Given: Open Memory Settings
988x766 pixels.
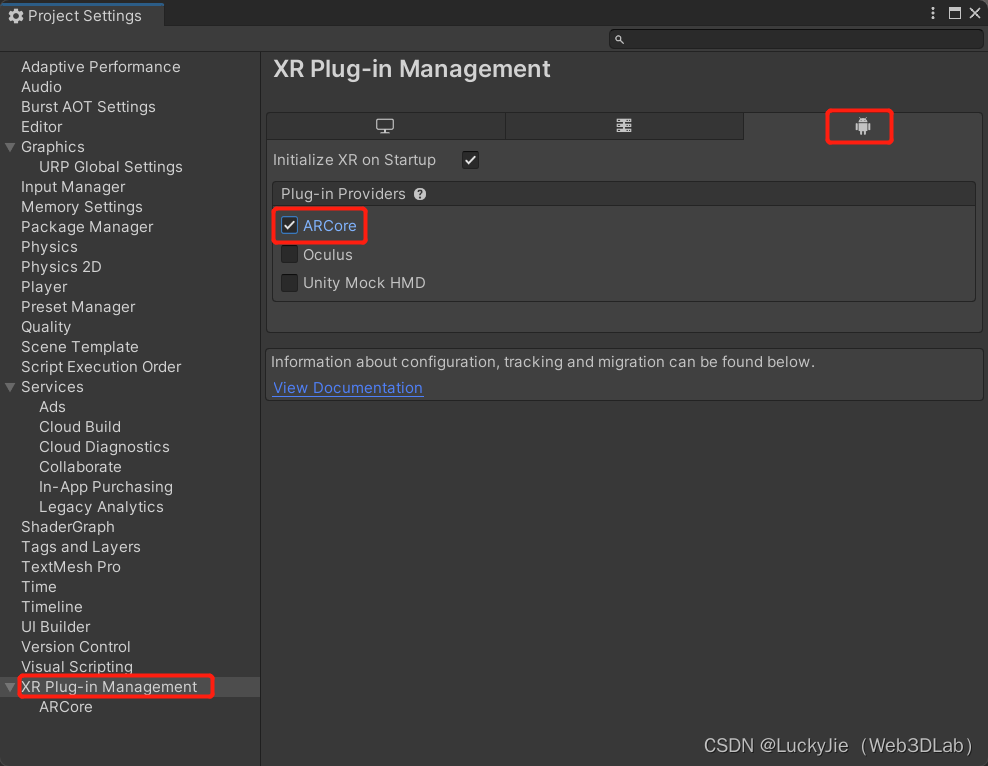Looking at the screenshot, I should click(x=82, y=207).
